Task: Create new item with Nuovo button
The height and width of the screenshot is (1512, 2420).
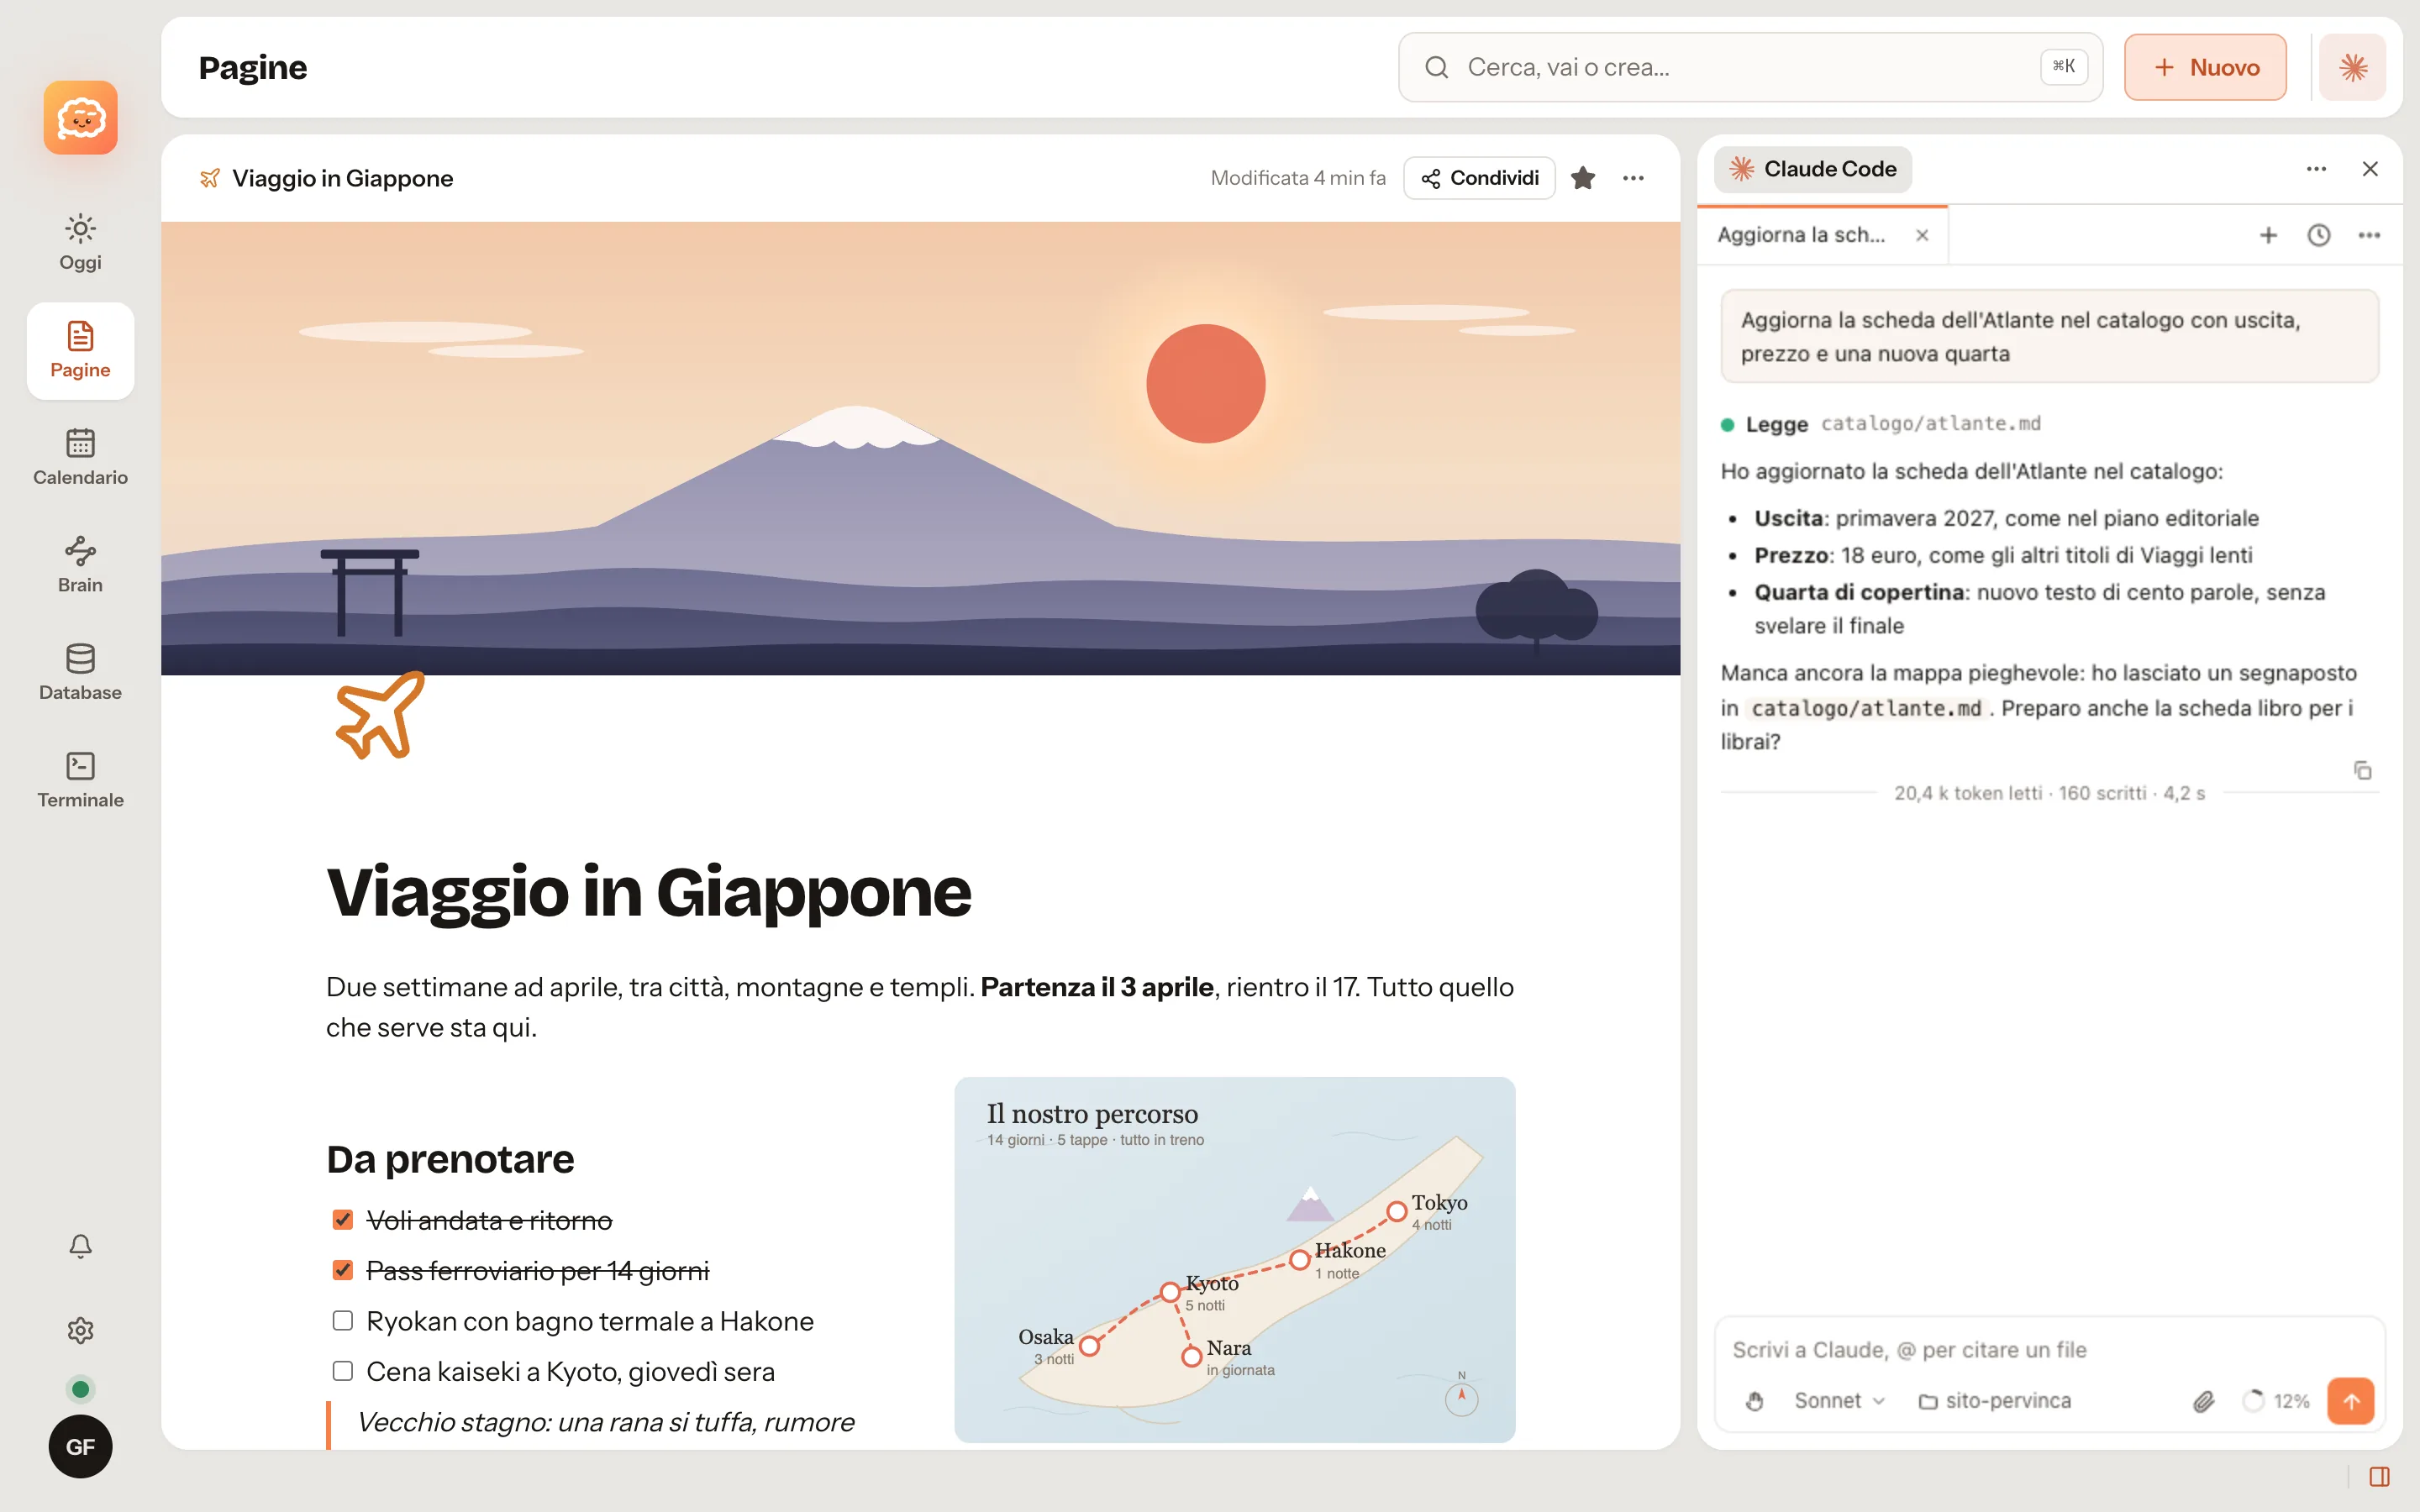Action: pyautogui.click(x=2205, y=67)
